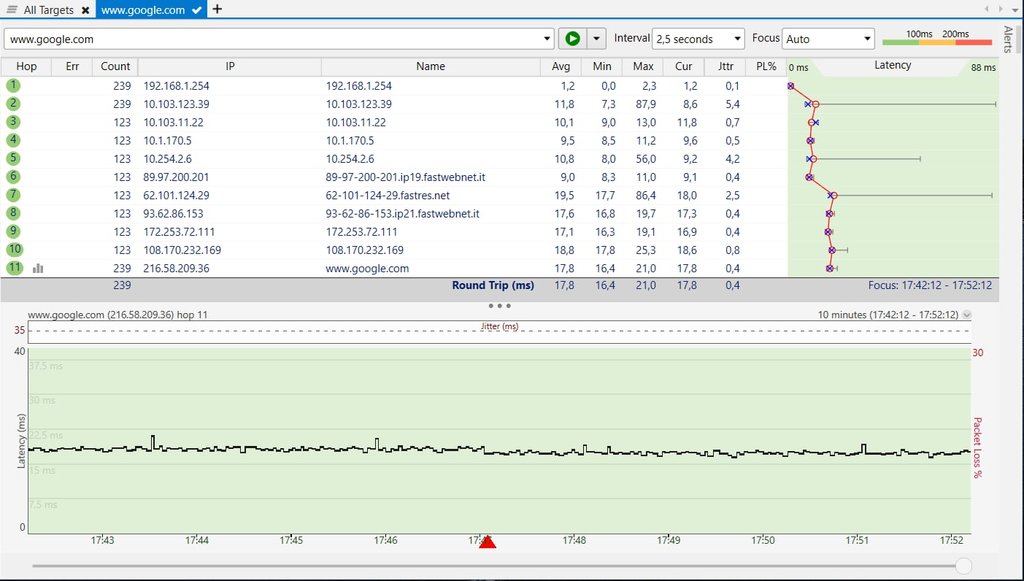Click the three-dot splitter handle above the graph
This screenshot has height=581, width=1024.
[500, 306]
